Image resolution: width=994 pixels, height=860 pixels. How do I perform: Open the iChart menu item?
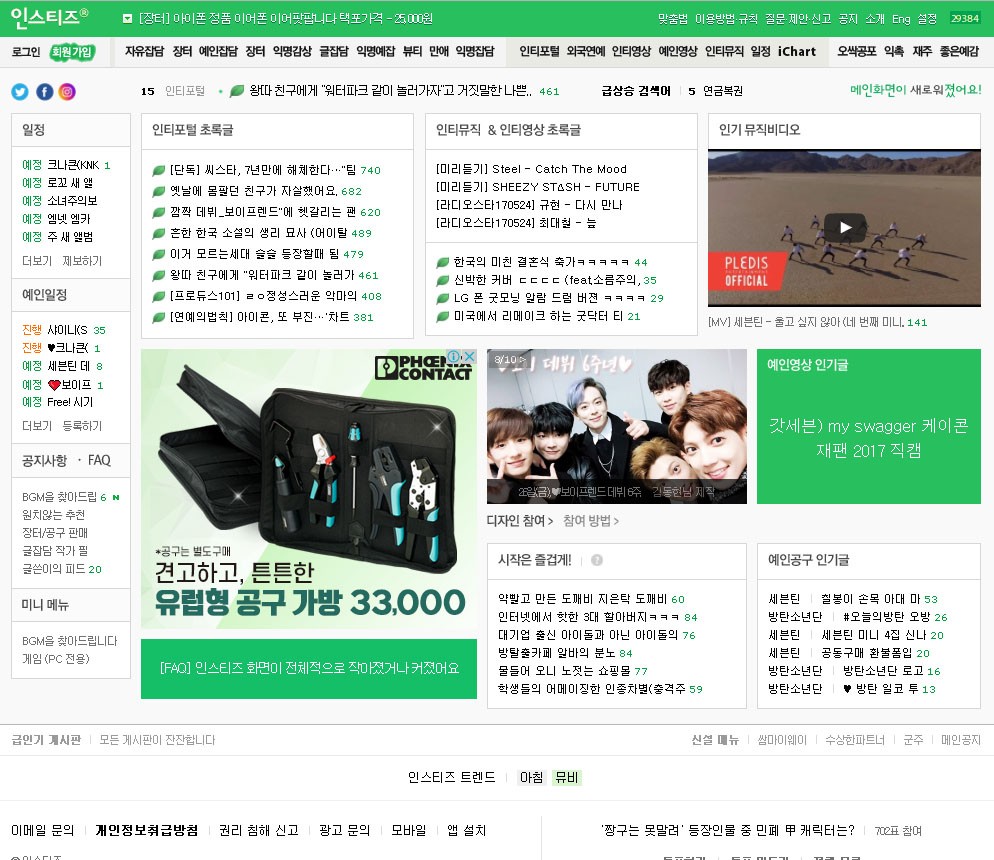coord(796,52)
